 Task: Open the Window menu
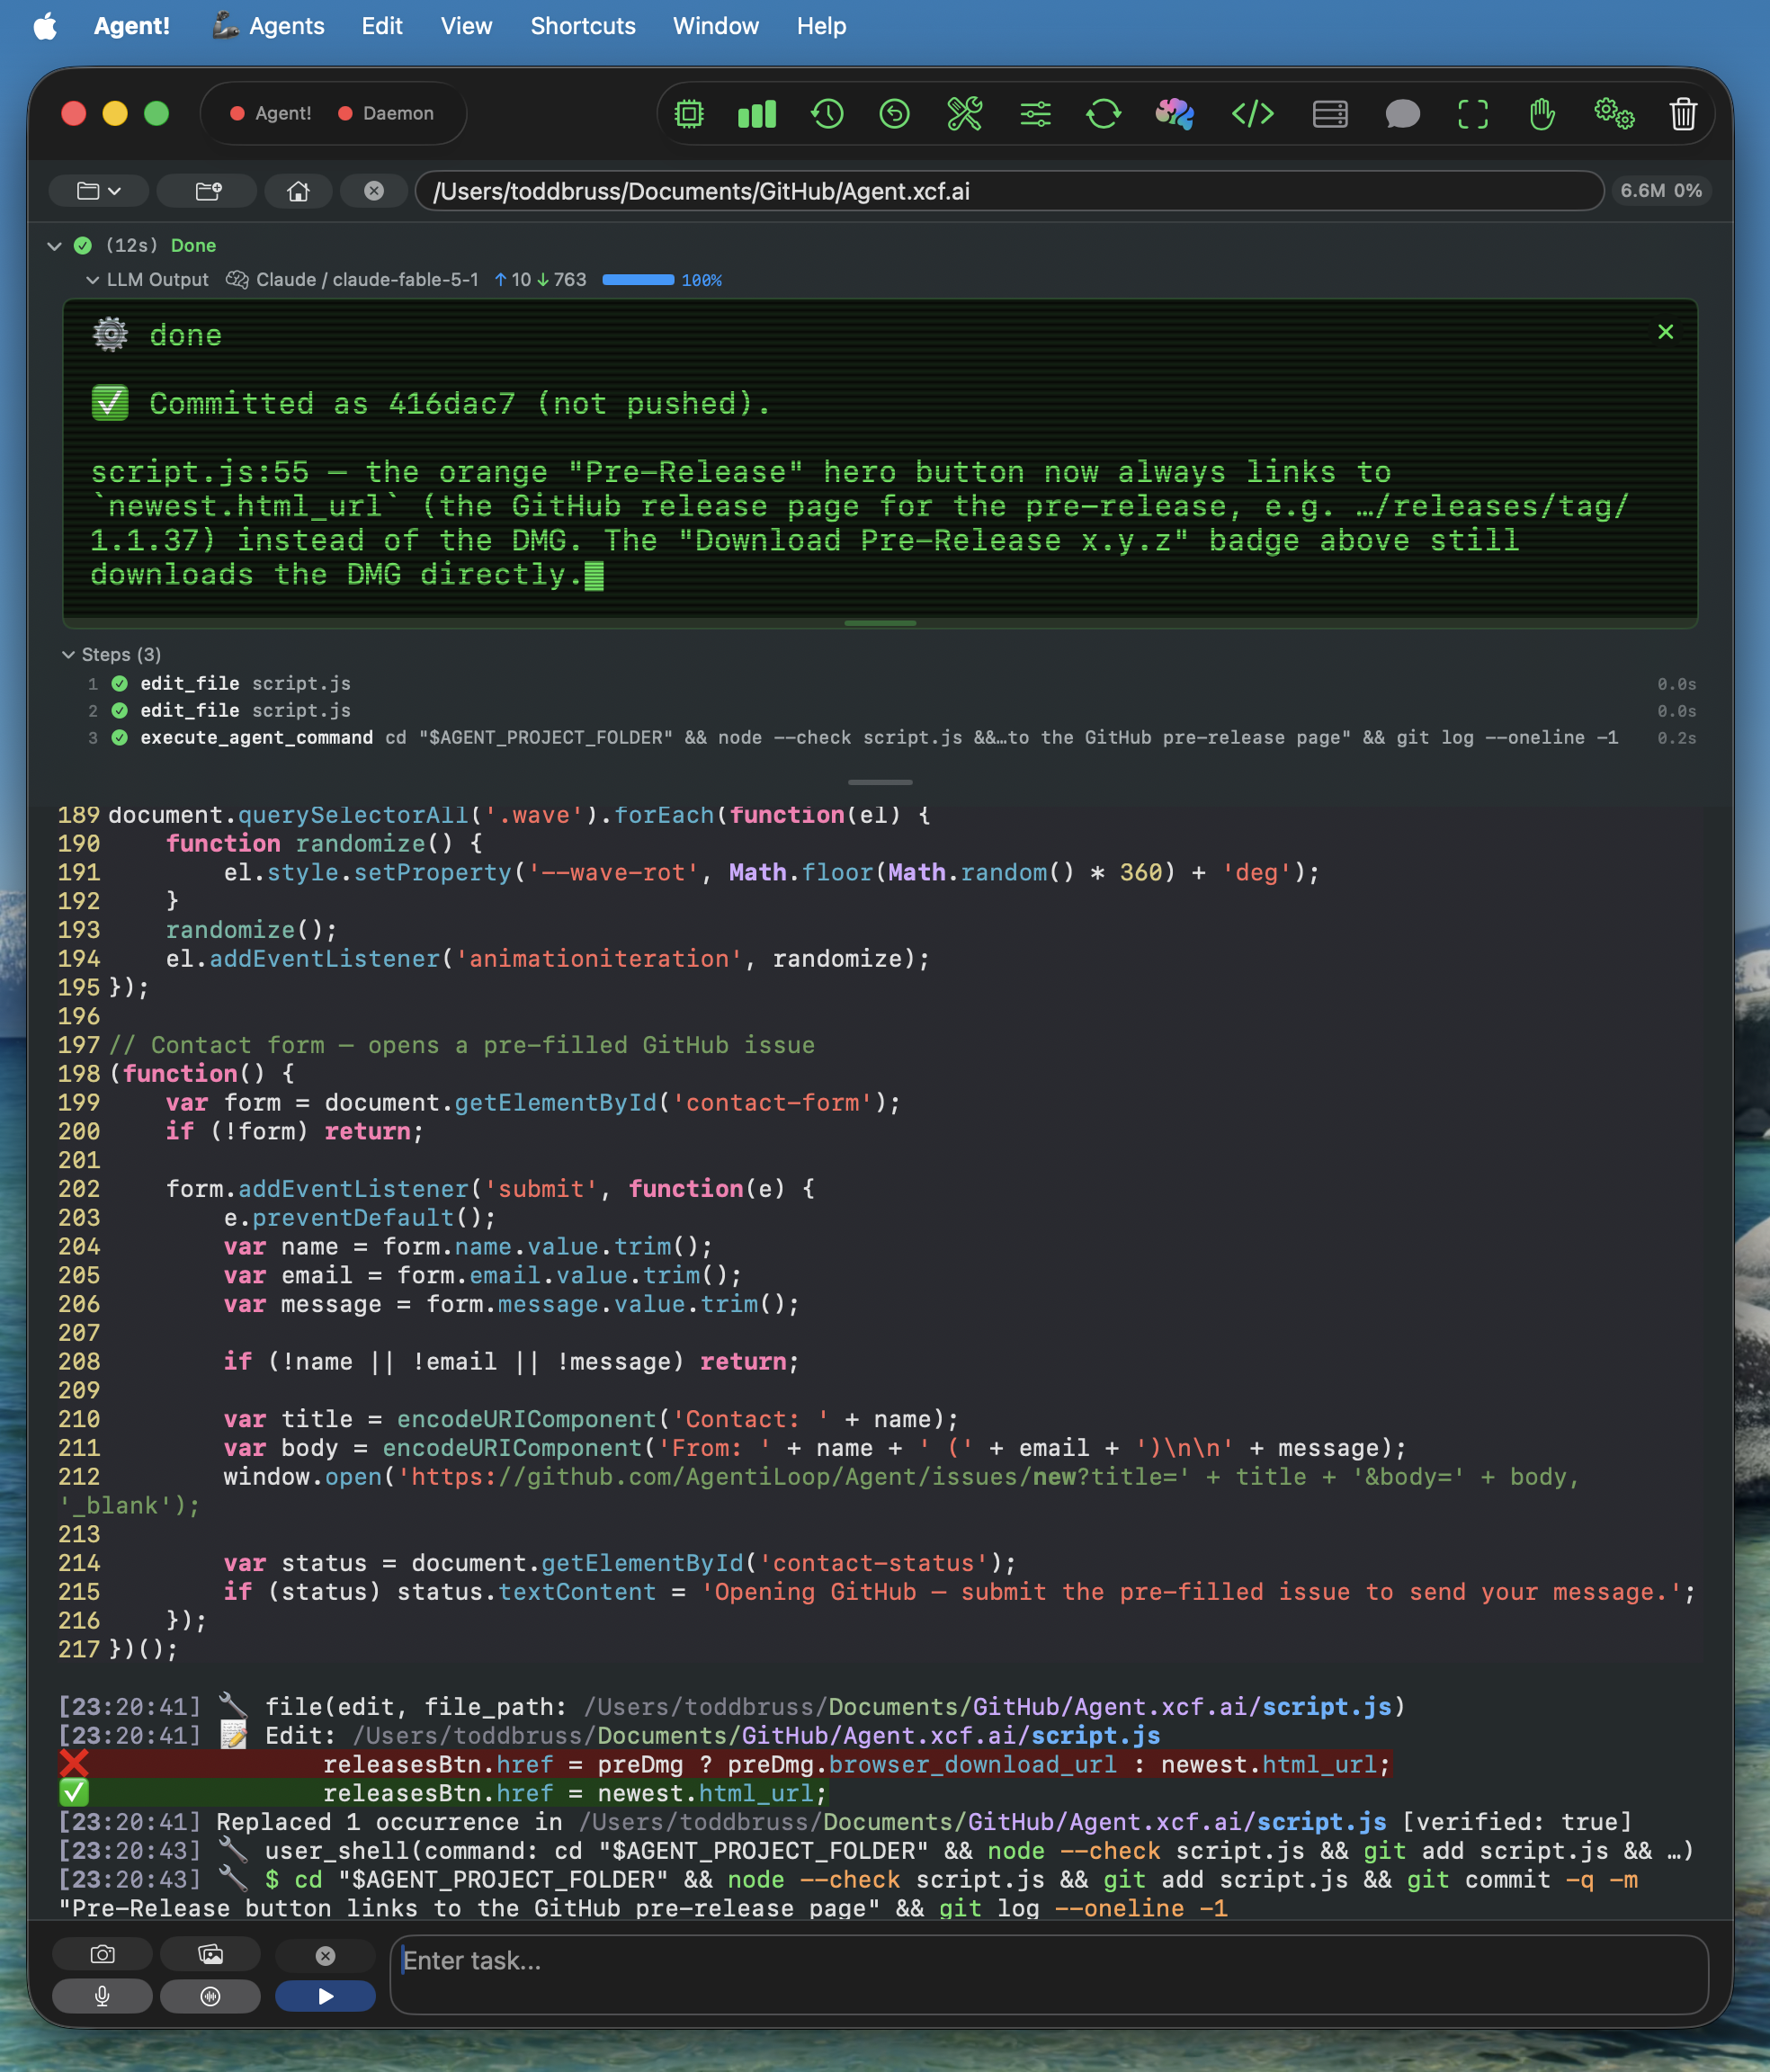[716, 26]
